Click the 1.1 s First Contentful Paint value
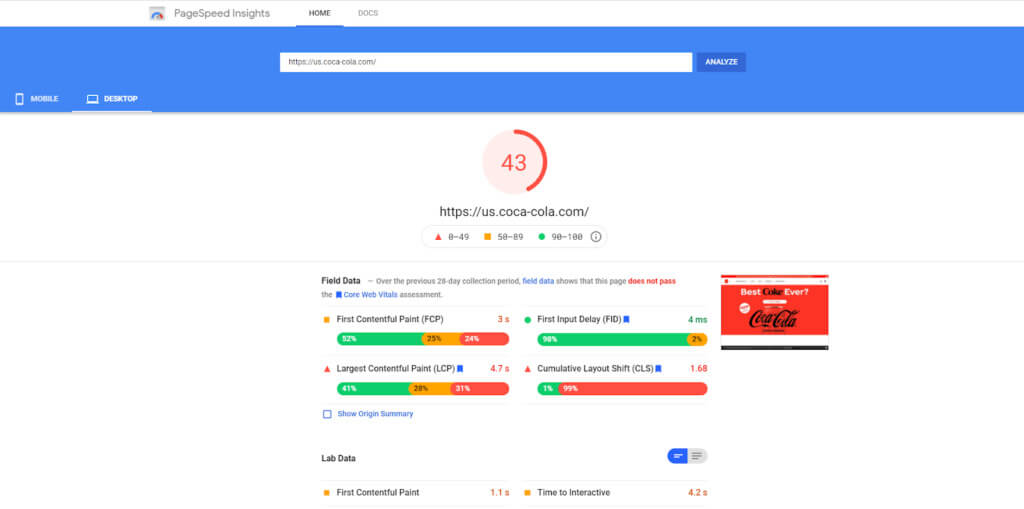 point(500,493)
